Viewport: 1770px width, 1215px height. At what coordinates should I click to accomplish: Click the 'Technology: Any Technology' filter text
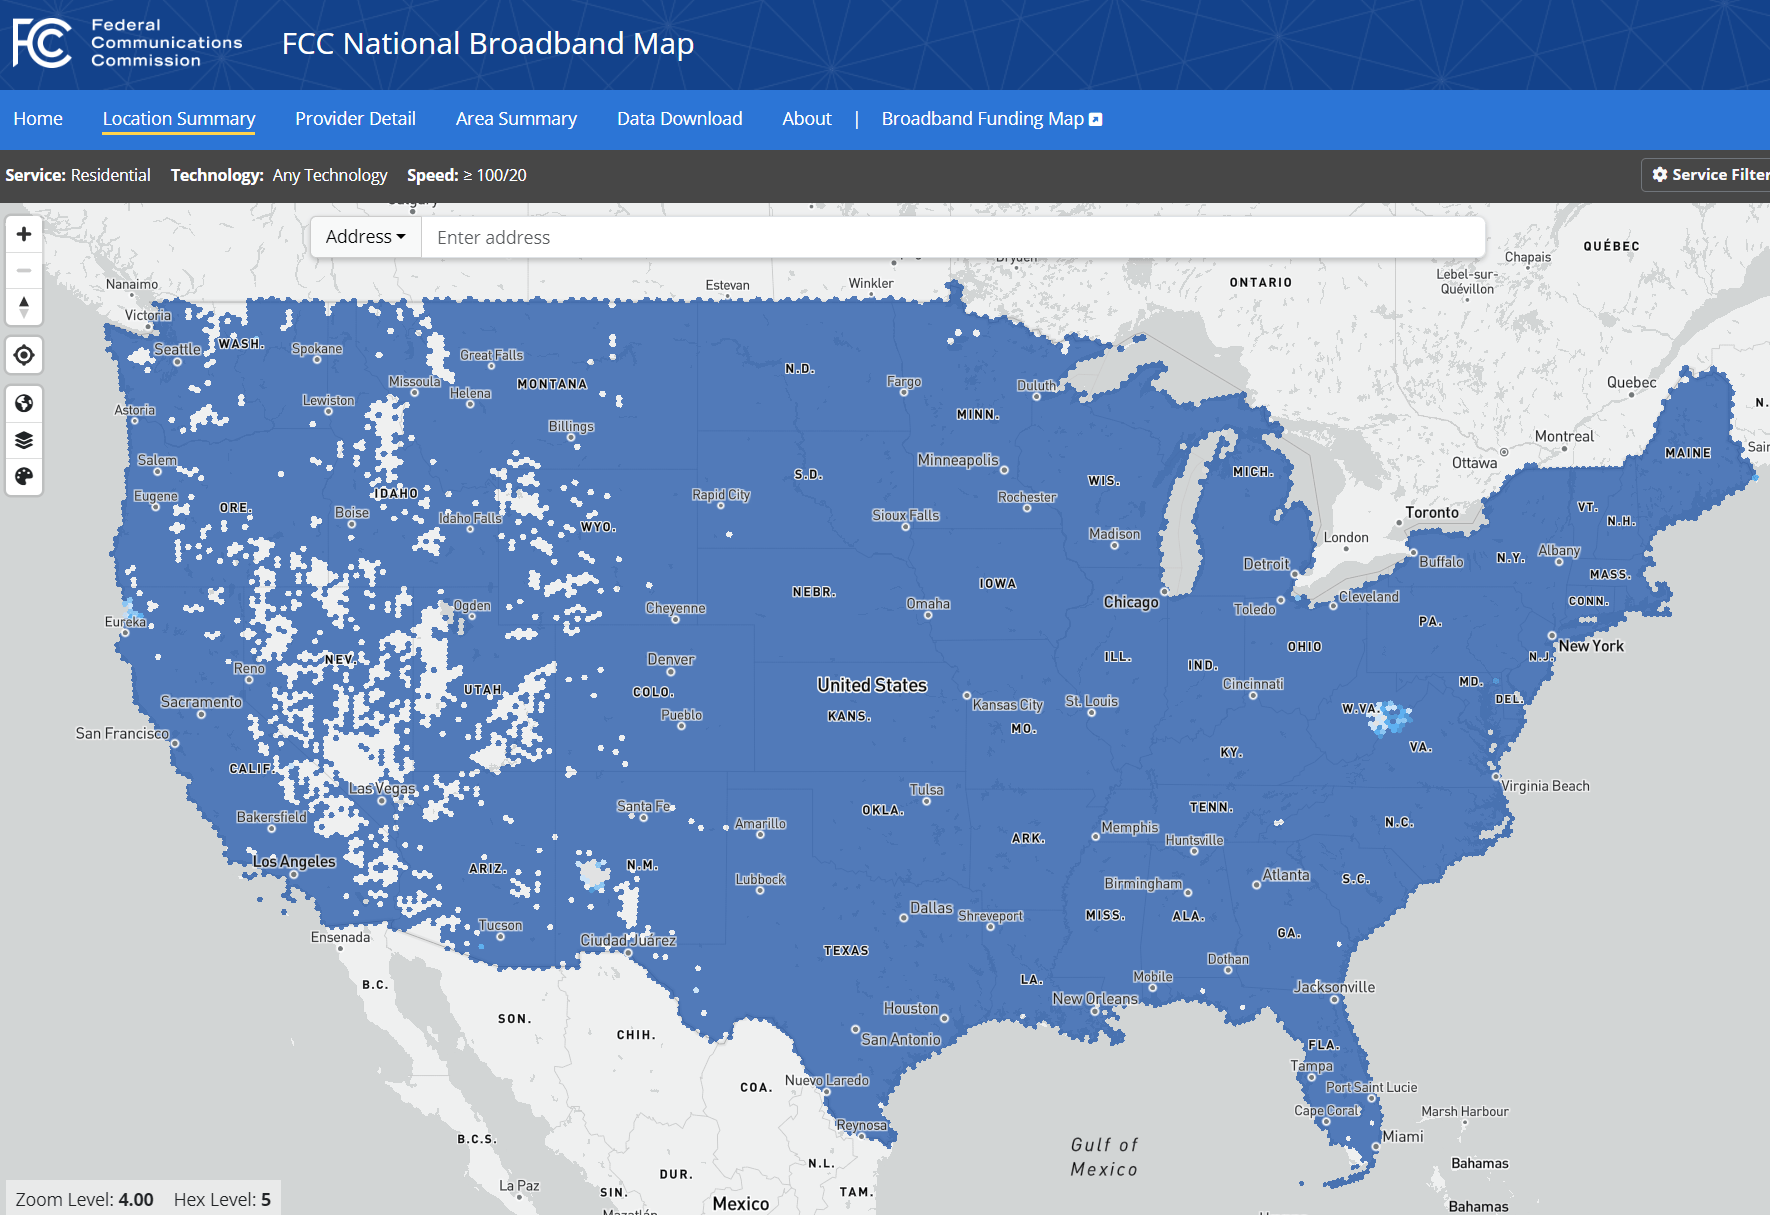point(279,175)
